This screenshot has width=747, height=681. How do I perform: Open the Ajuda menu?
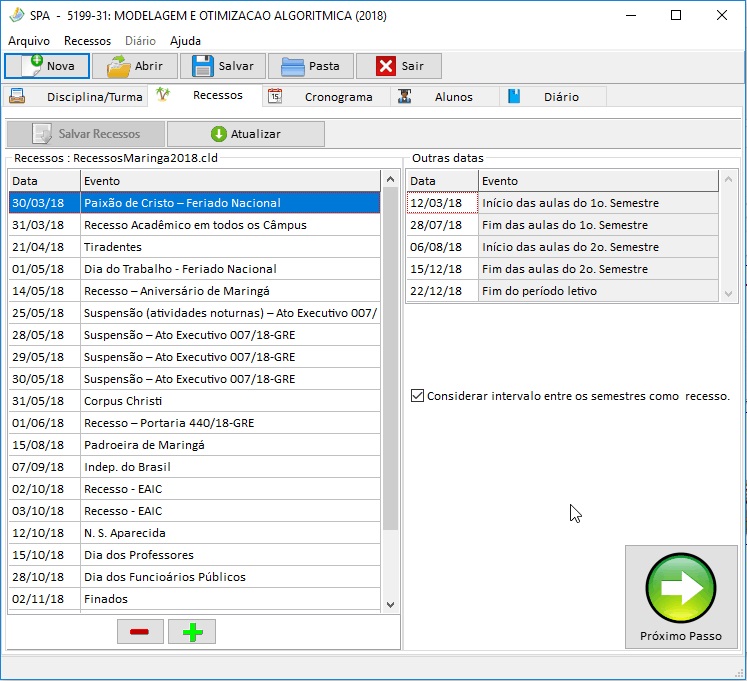[185, 41]
